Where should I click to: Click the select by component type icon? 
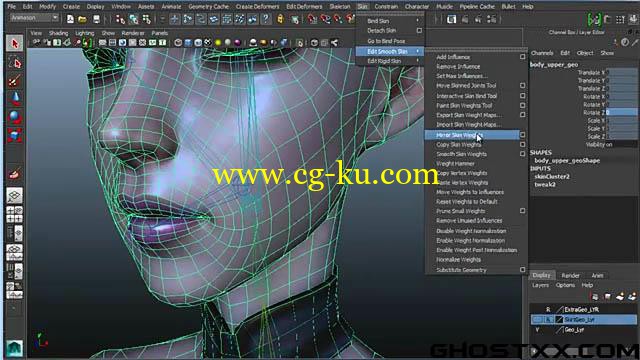[147, 19]
